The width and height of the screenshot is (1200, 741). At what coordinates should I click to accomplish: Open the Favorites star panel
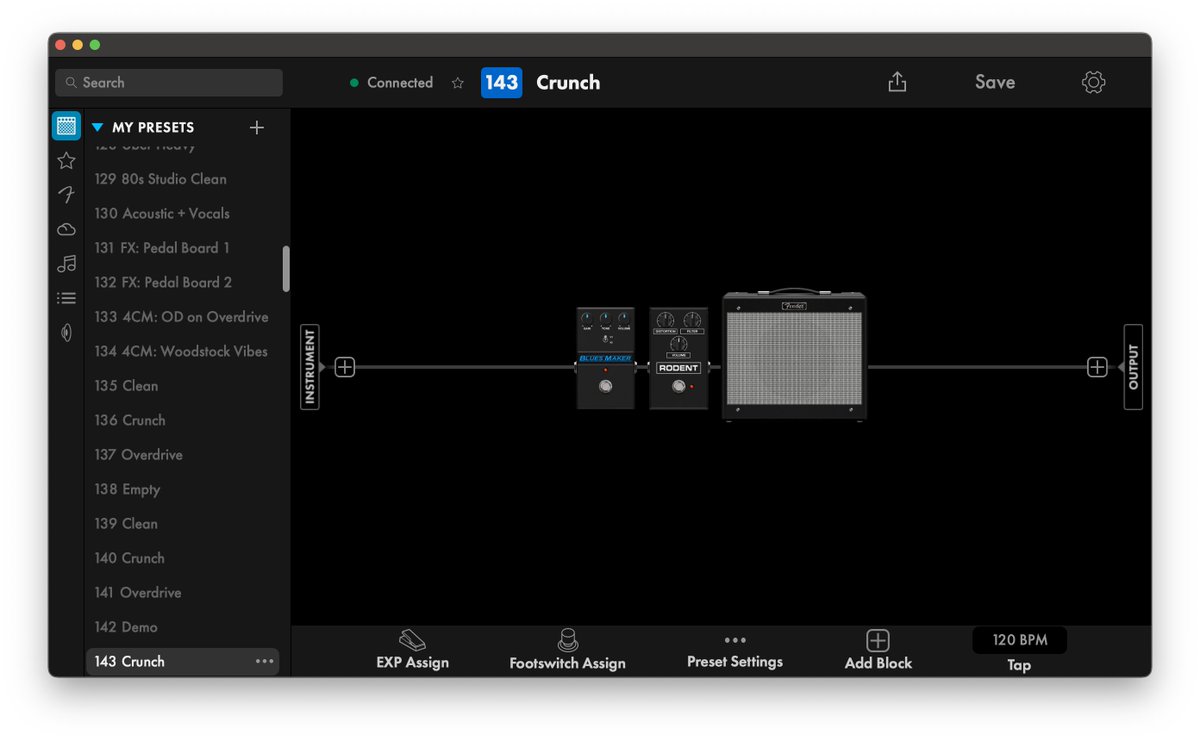66,160
